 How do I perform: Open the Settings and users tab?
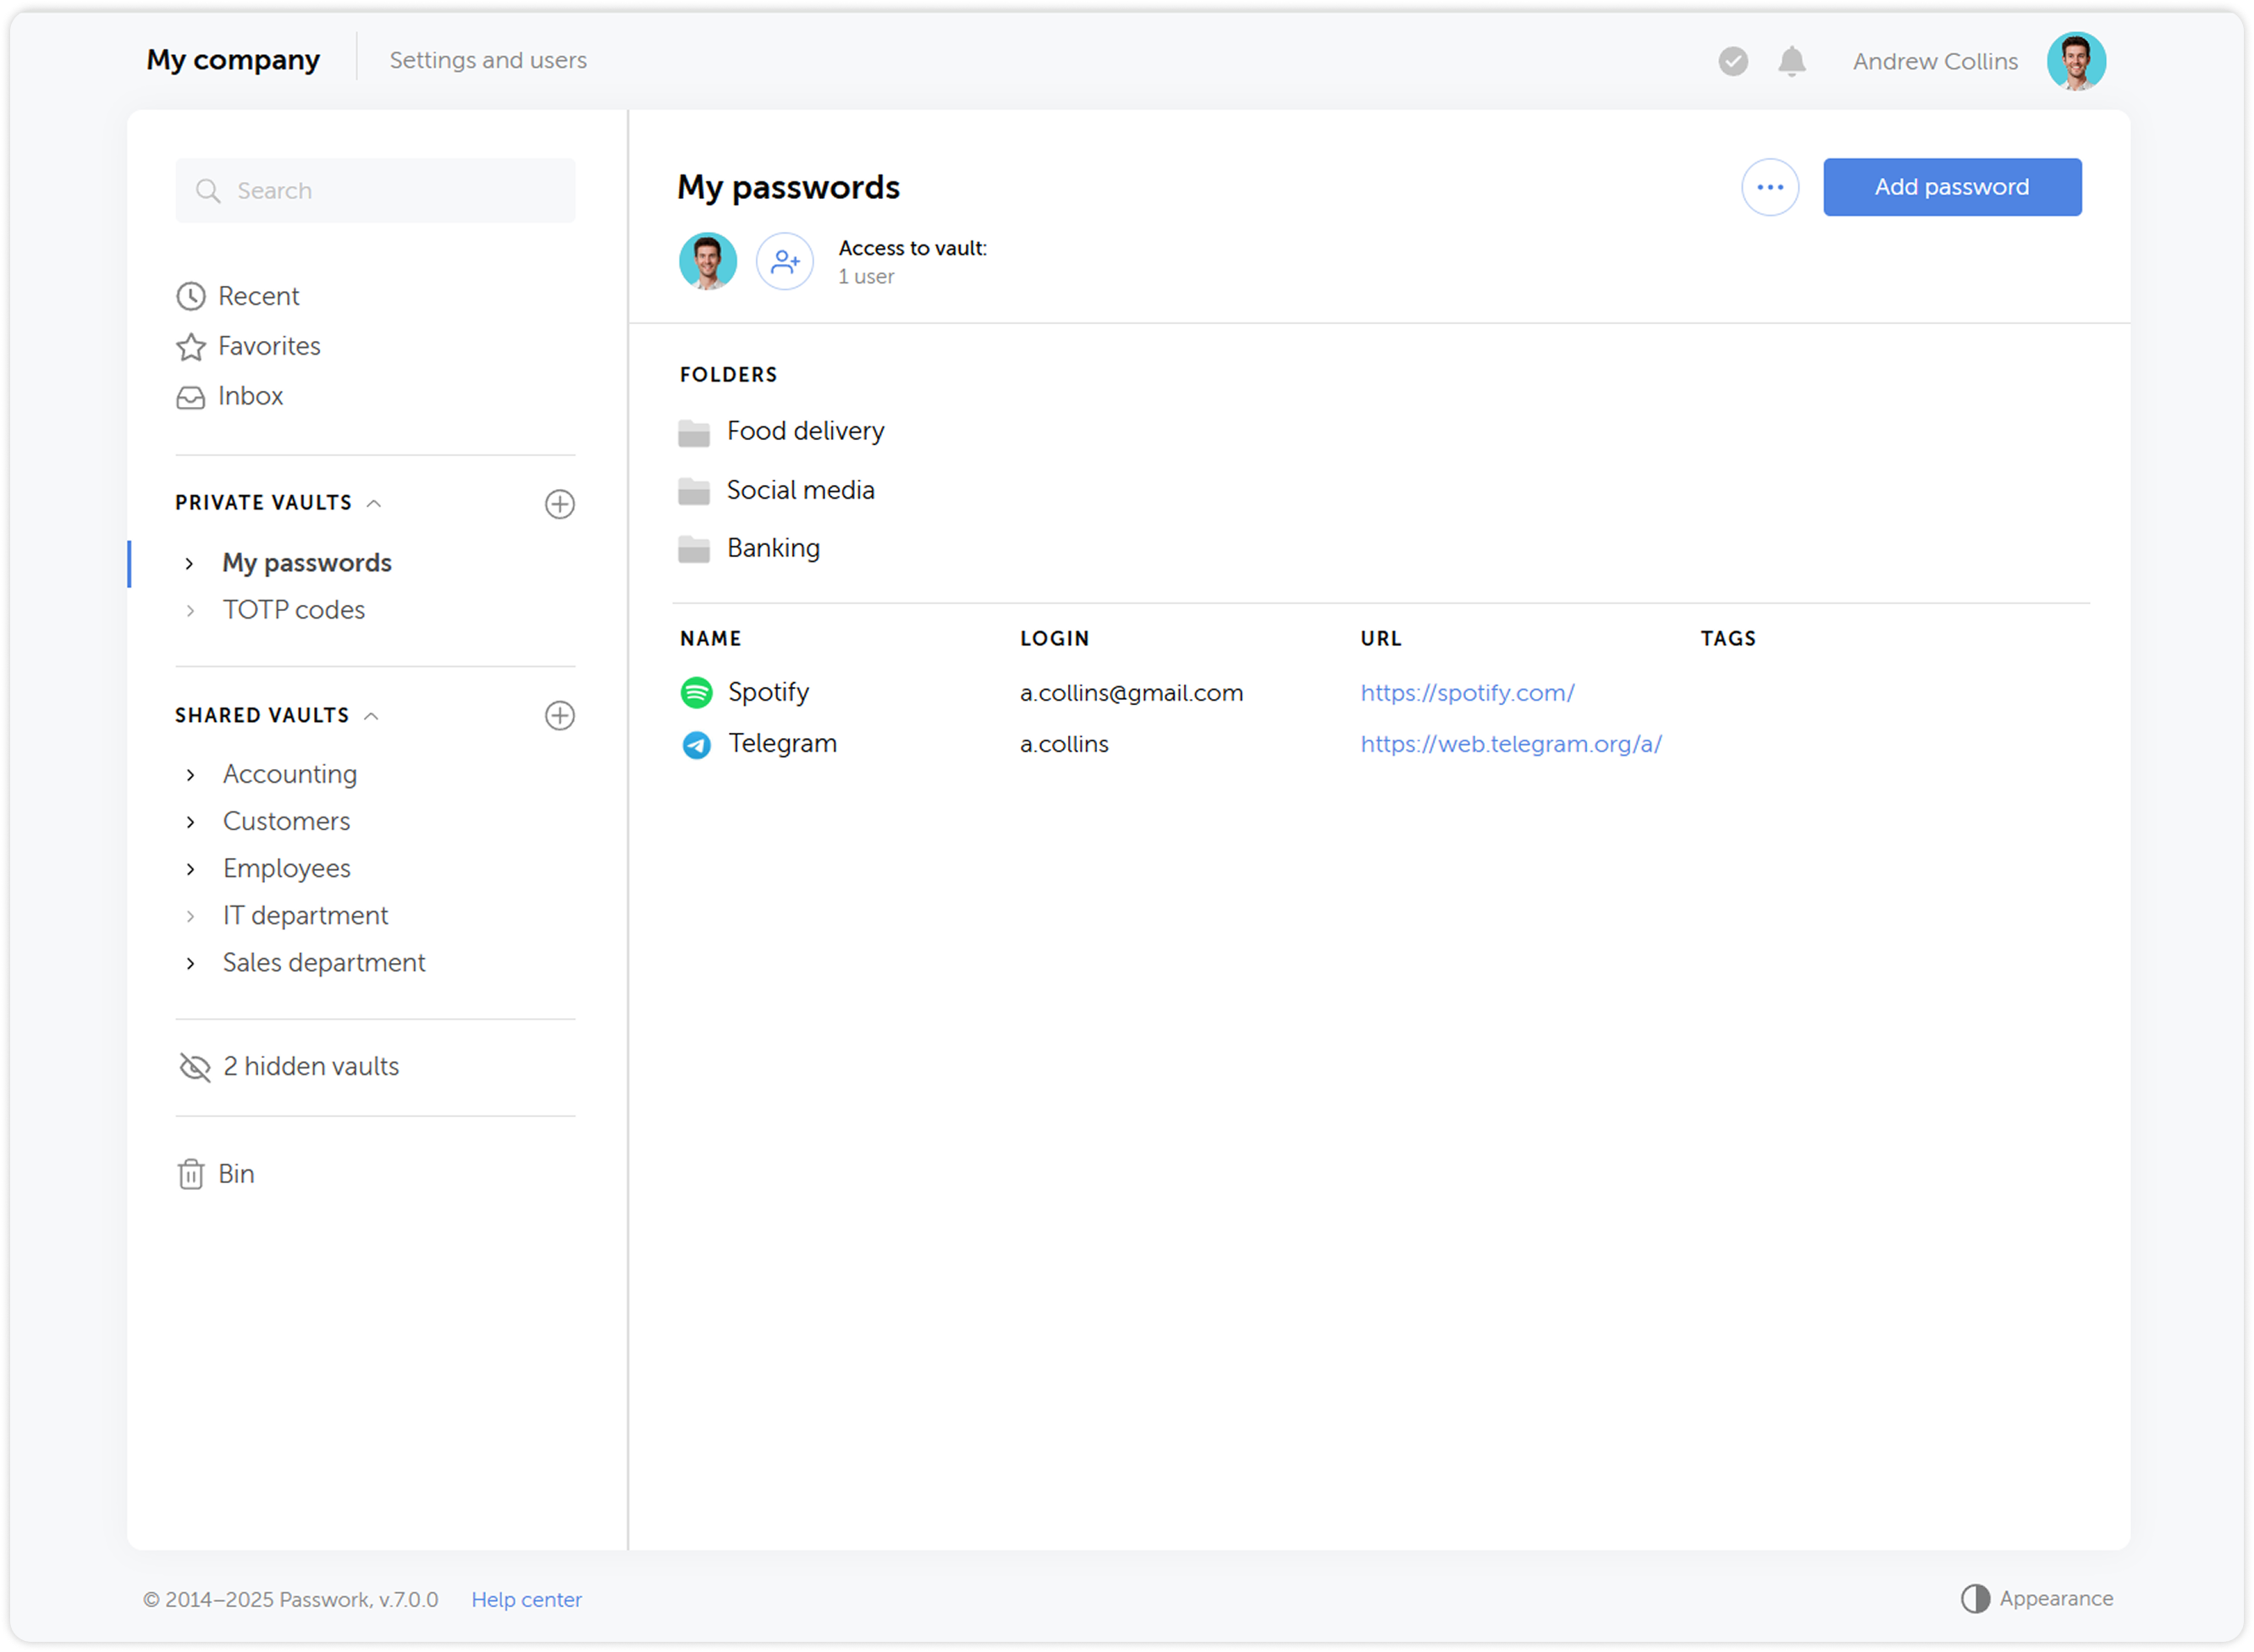point(488,60)
